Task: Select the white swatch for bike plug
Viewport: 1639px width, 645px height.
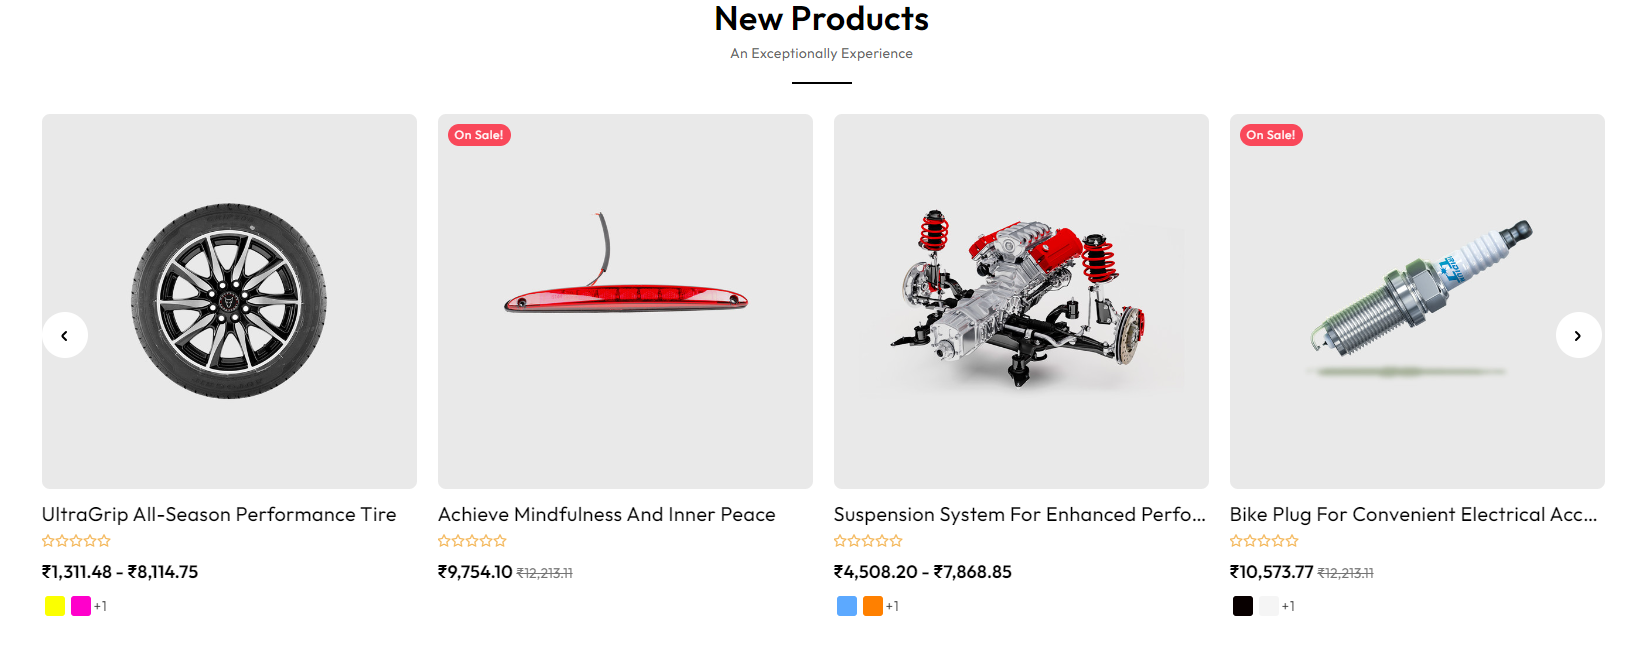Action: pos(1269,606)
